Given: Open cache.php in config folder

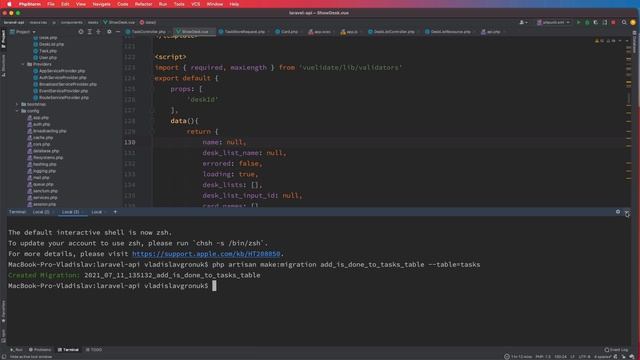Looking at the screenshot, I should tap(40, 138).
